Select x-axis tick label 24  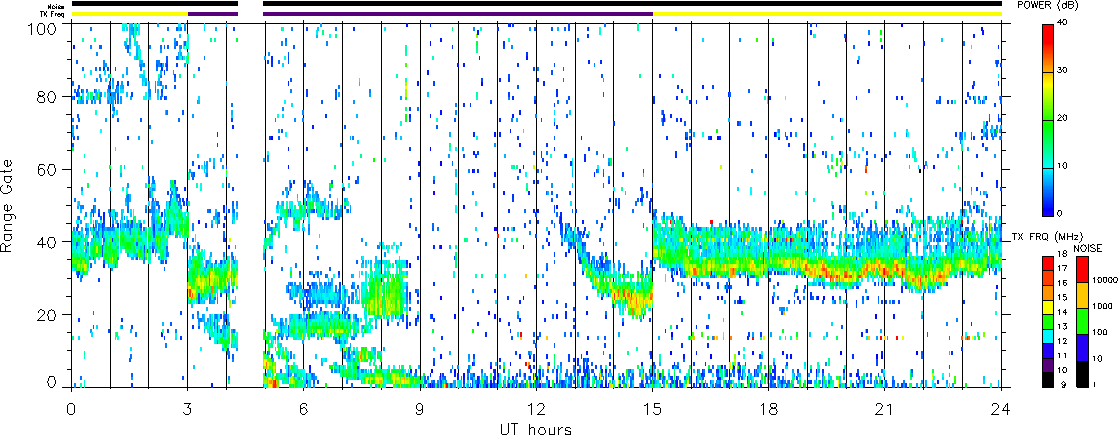point(1001,408)
